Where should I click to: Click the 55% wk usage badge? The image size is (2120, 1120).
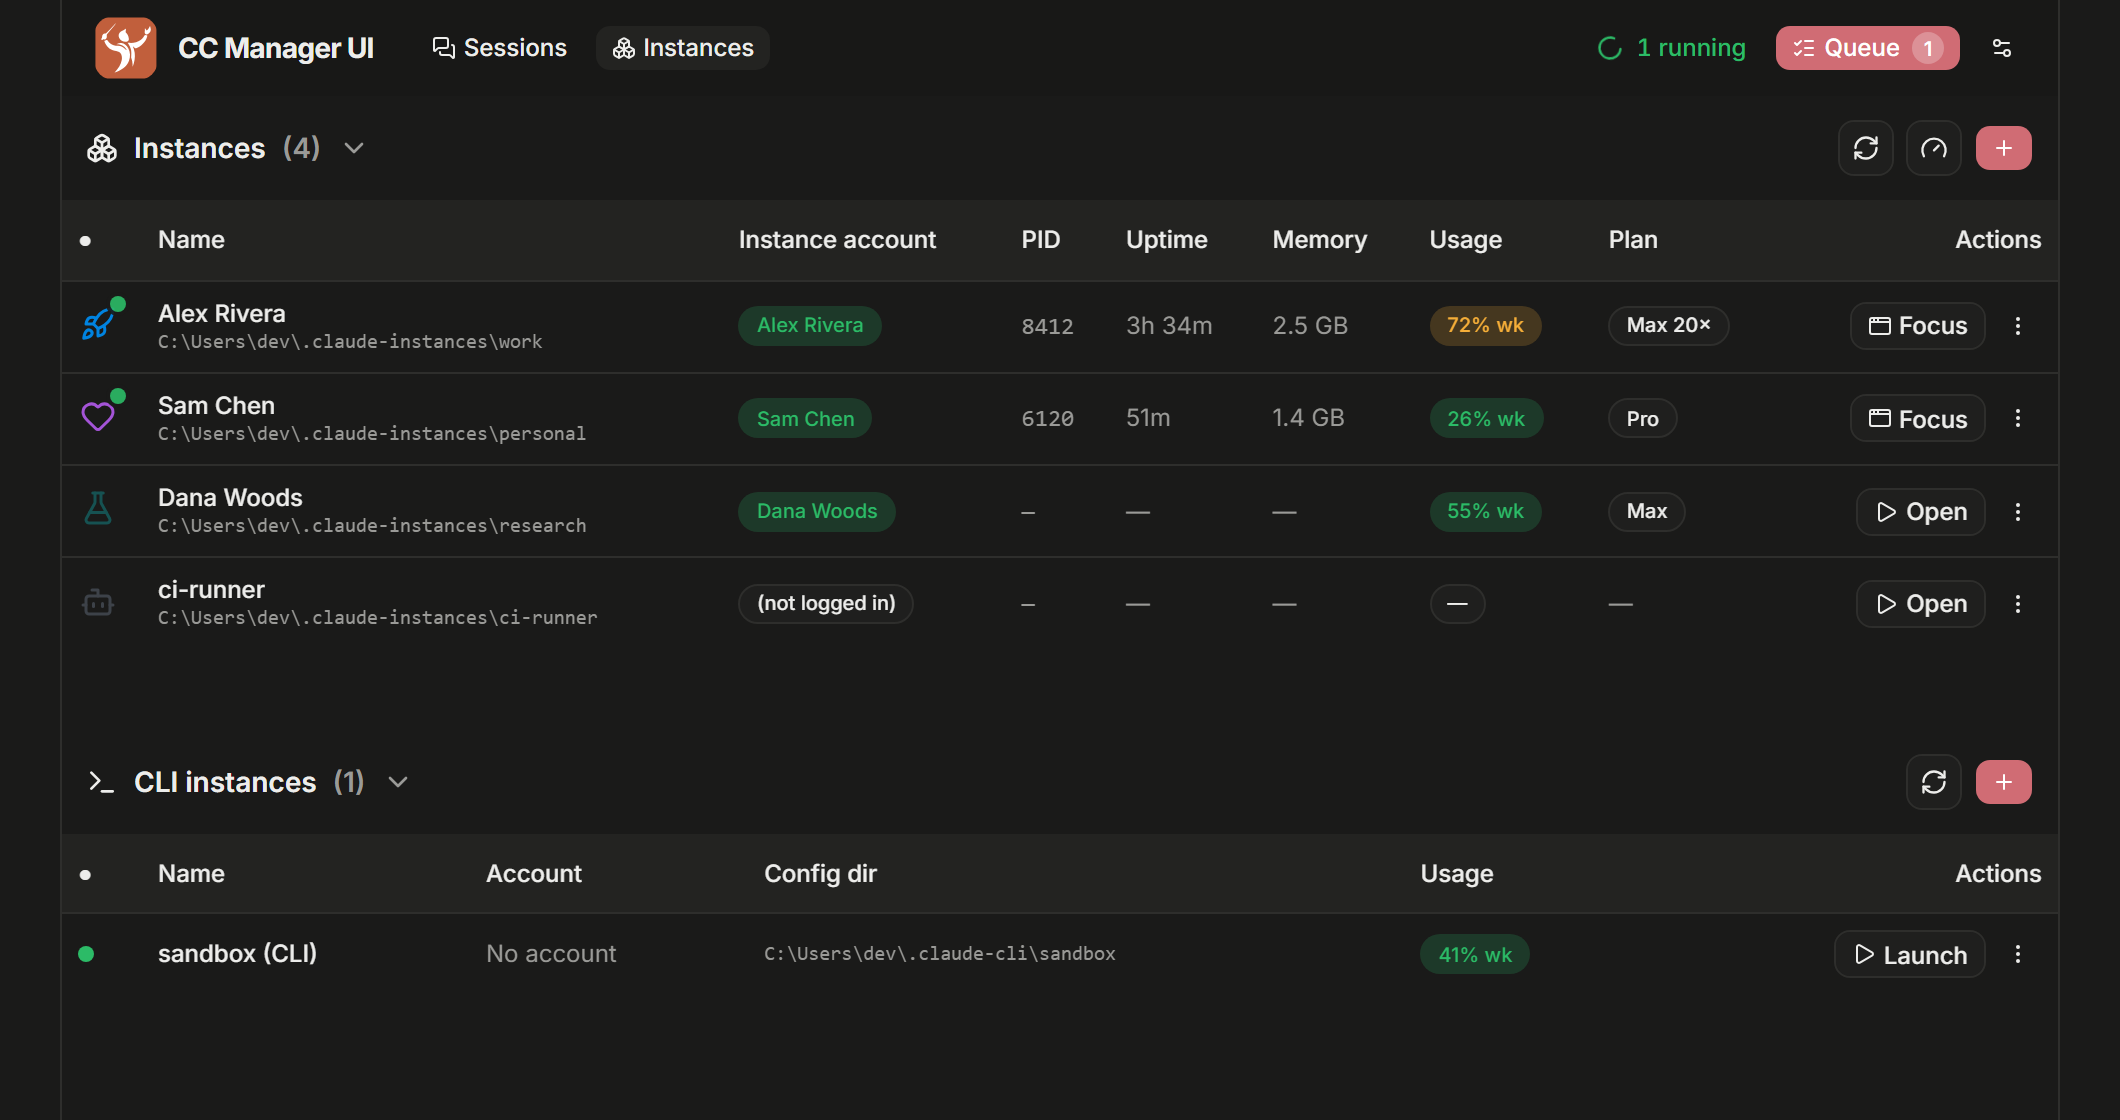point(1485,511)
